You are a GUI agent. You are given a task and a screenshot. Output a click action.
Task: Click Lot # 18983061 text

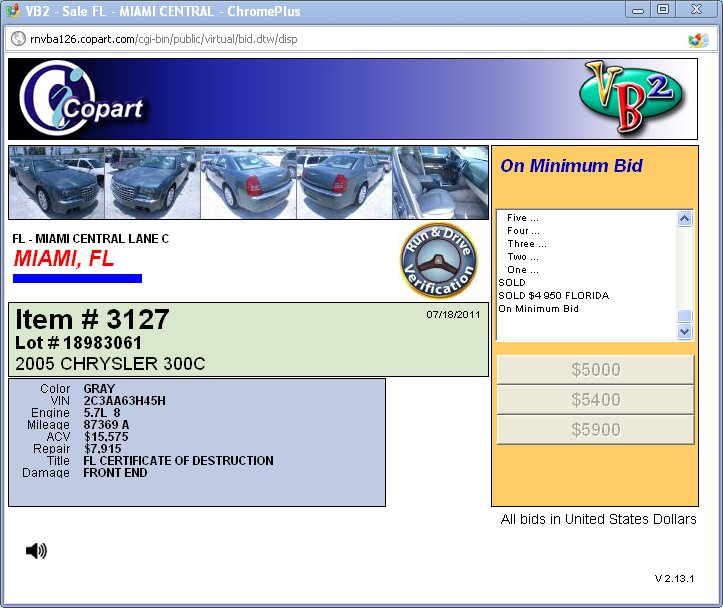[x=78, y=342]
